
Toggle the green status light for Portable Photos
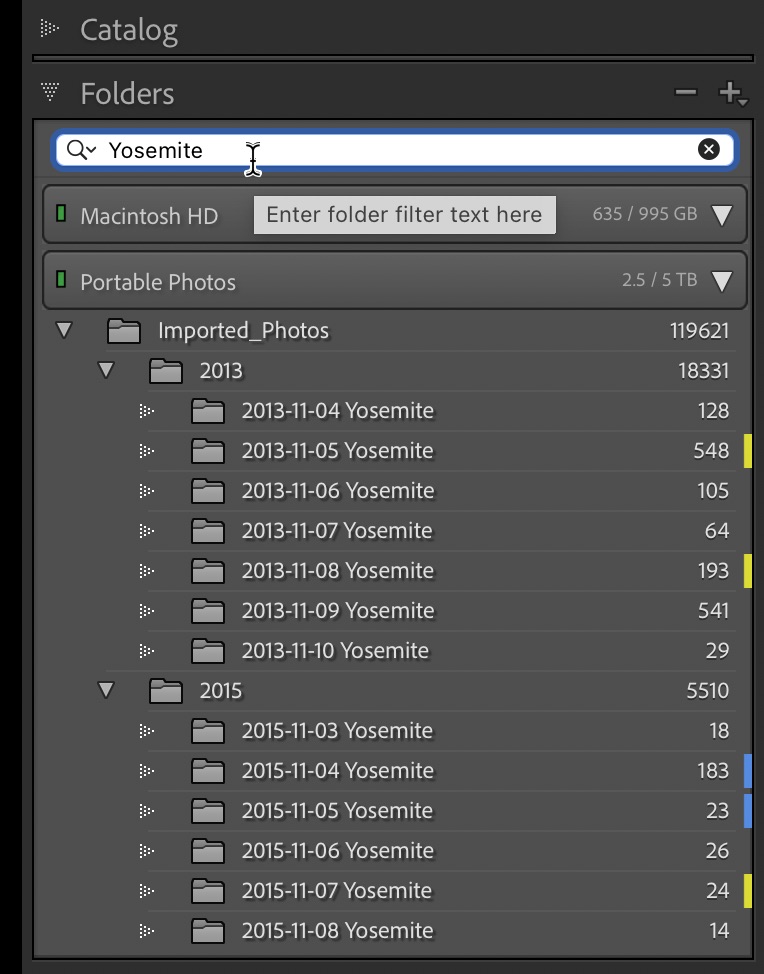click(62, 282)
